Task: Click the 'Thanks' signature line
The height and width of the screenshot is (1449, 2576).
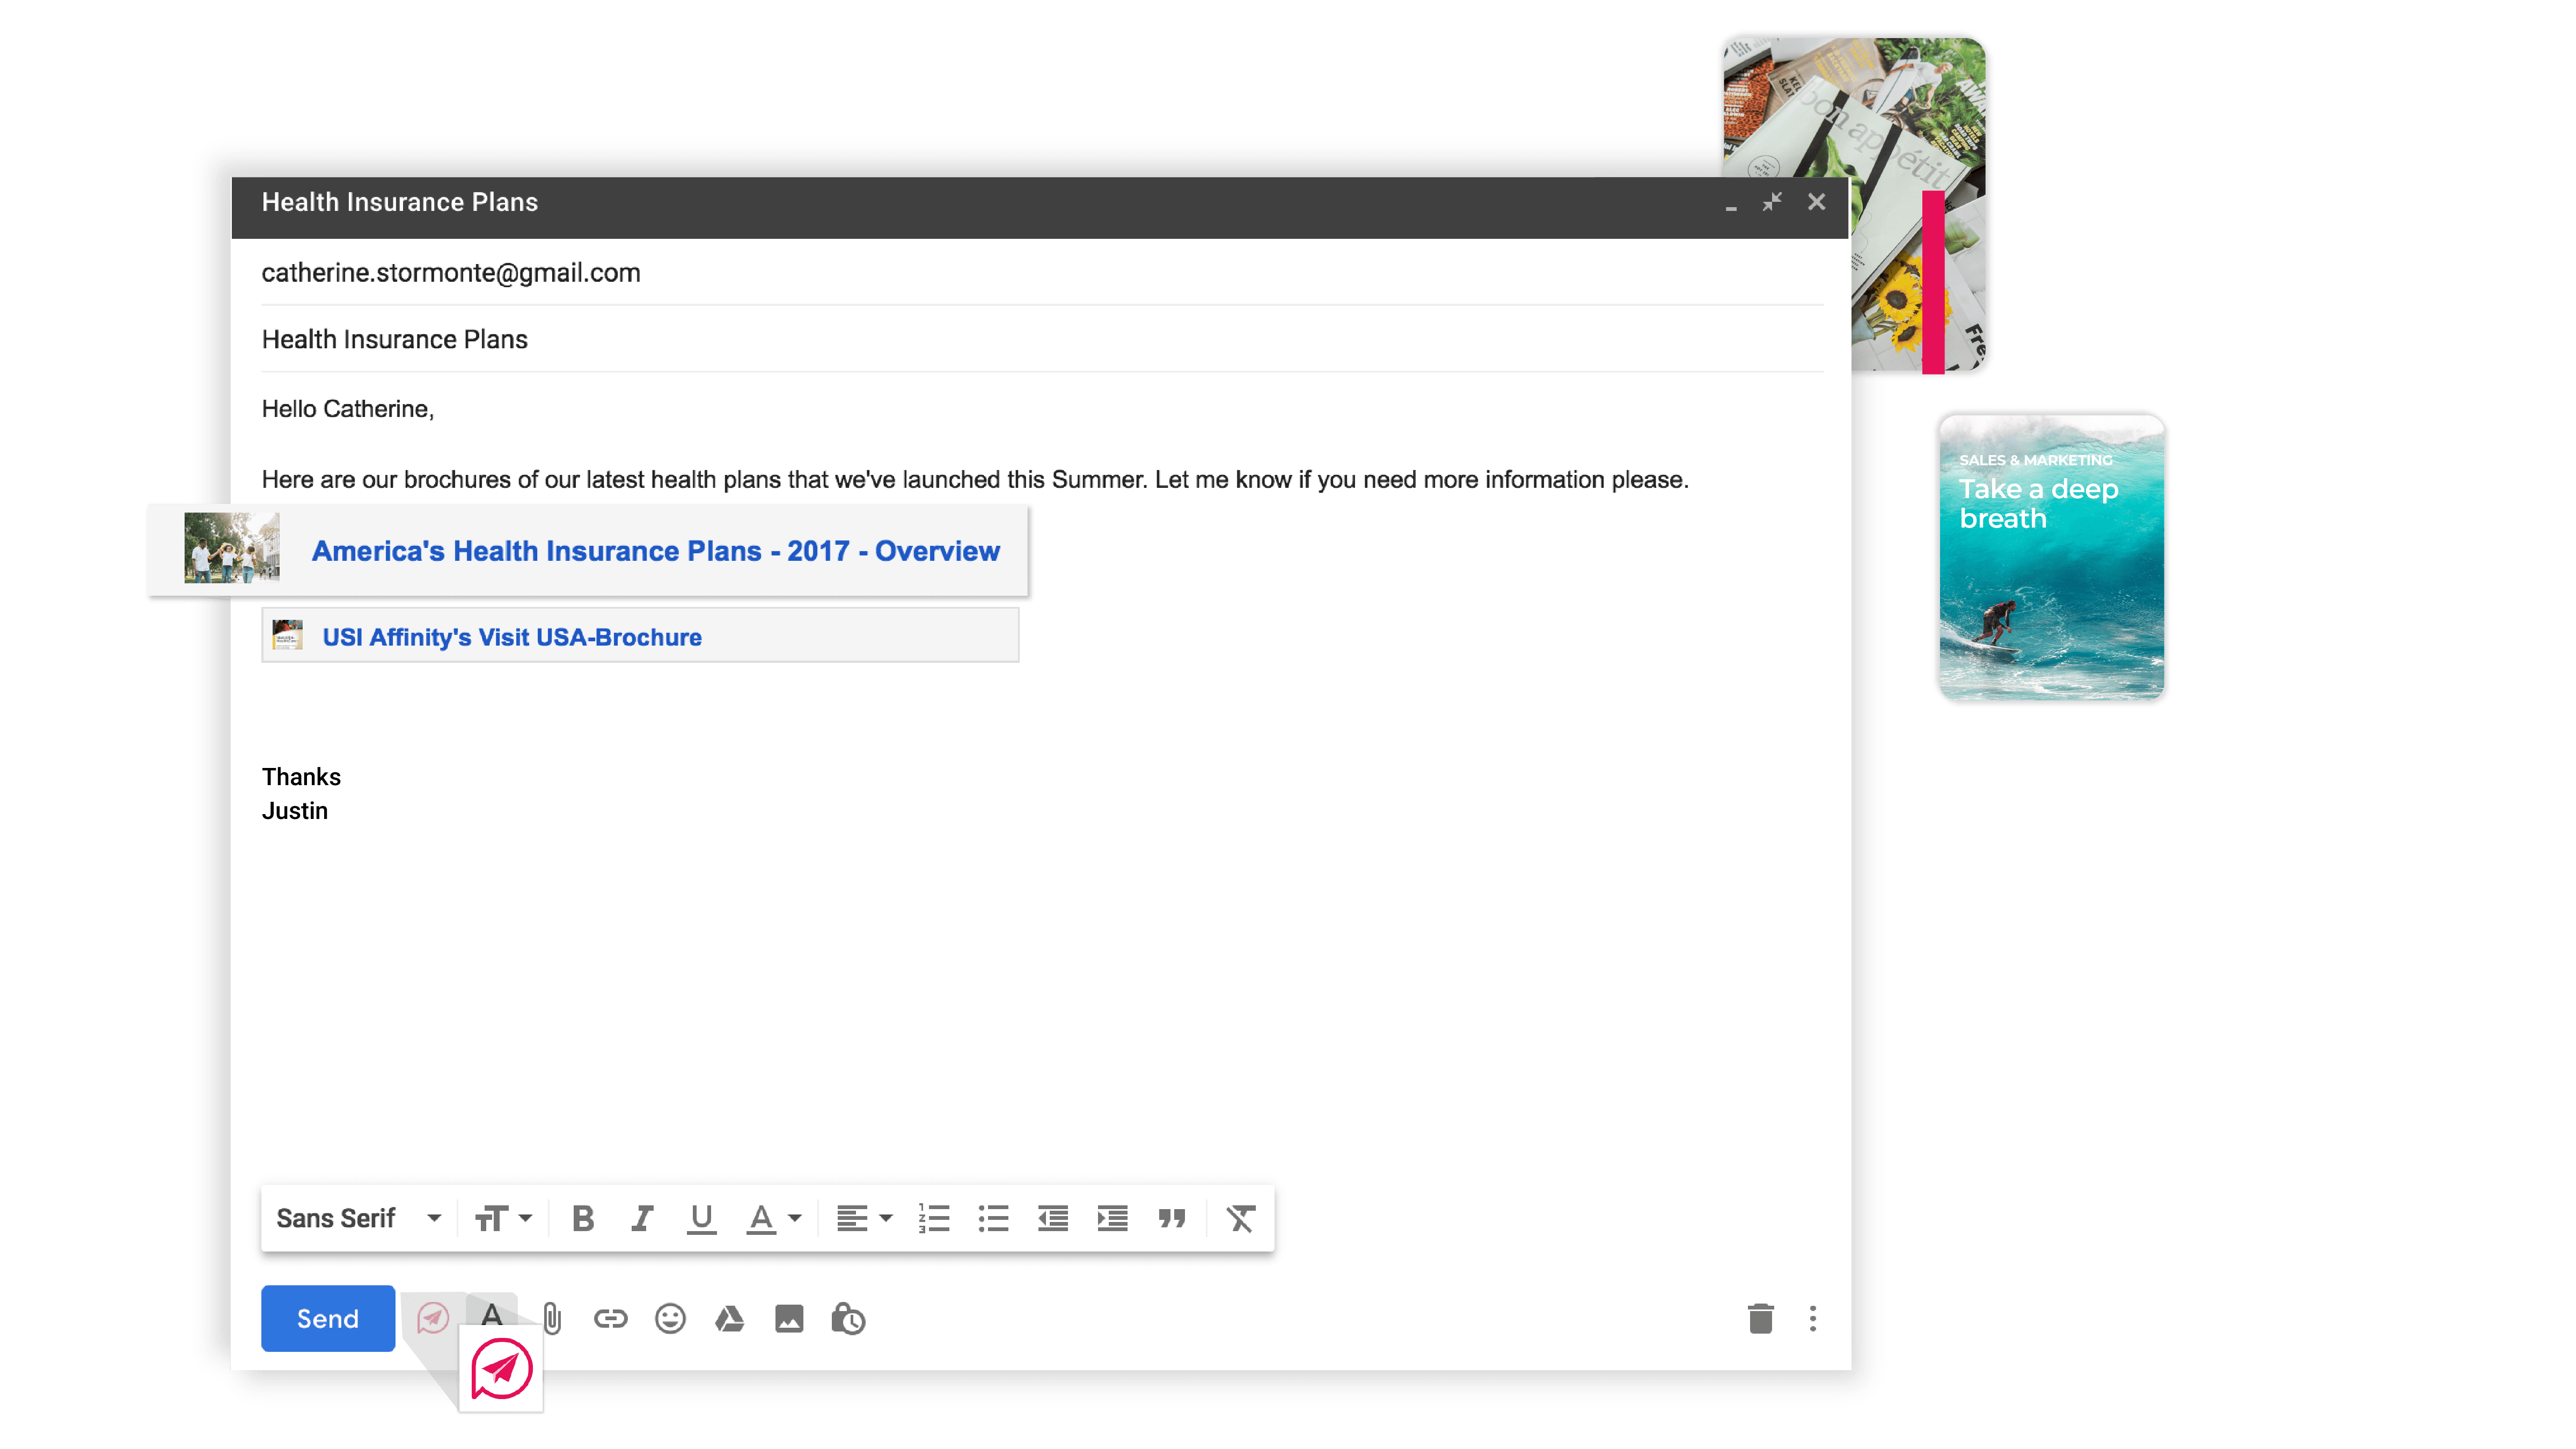Action: coord(301,777)
